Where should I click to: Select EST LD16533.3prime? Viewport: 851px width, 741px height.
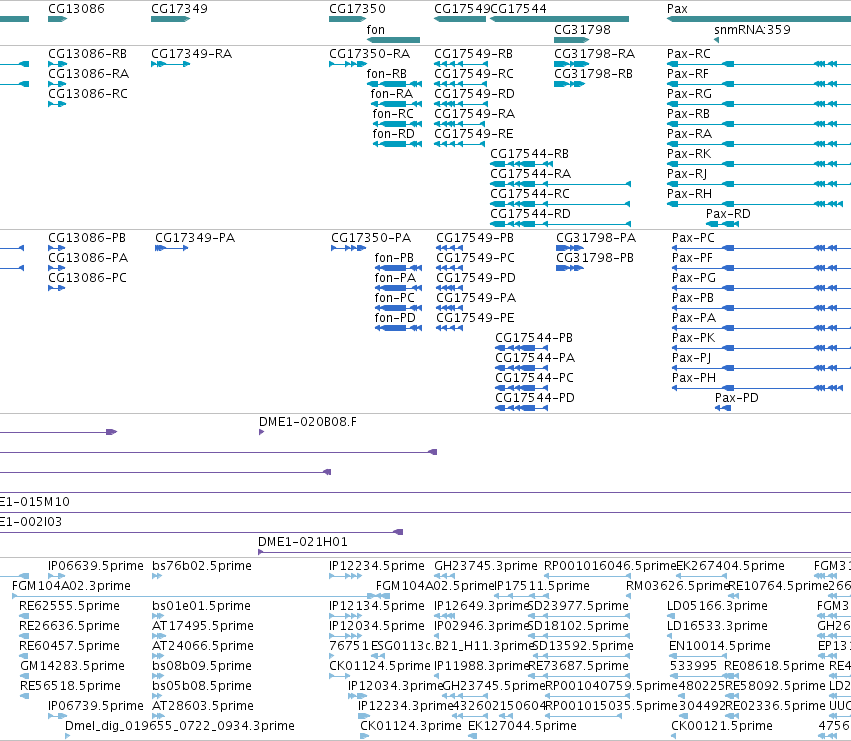[x=717, y=626]
